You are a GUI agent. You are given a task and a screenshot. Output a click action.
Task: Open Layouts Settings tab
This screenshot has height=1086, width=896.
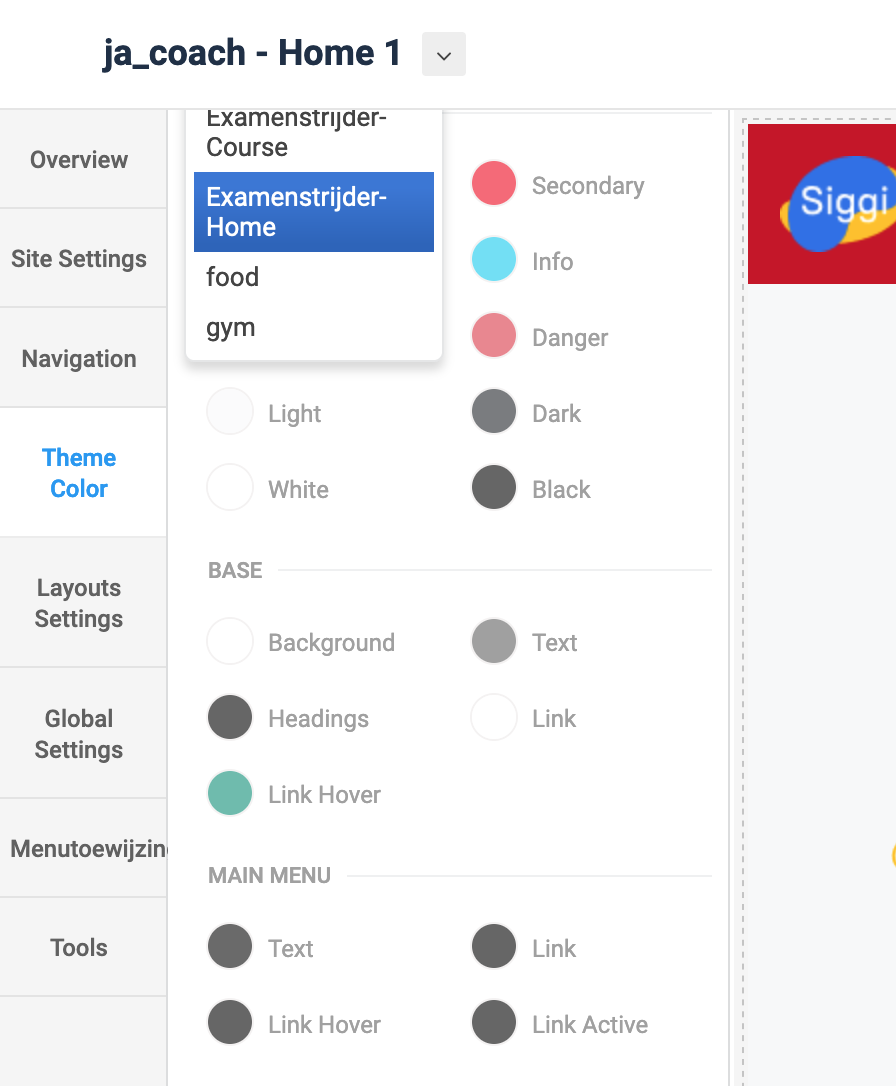79,603
